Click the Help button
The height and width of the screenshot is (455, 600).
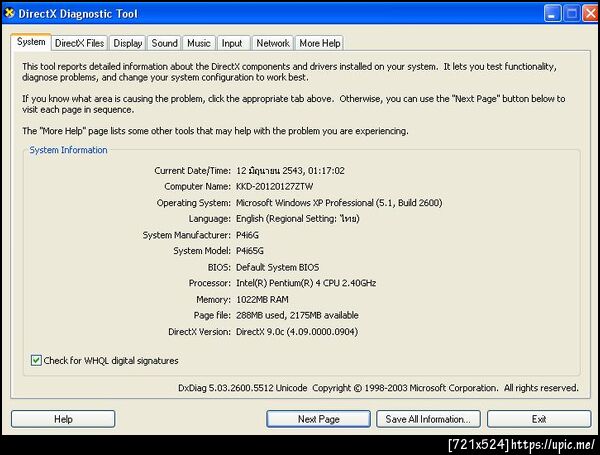[63, 419]
